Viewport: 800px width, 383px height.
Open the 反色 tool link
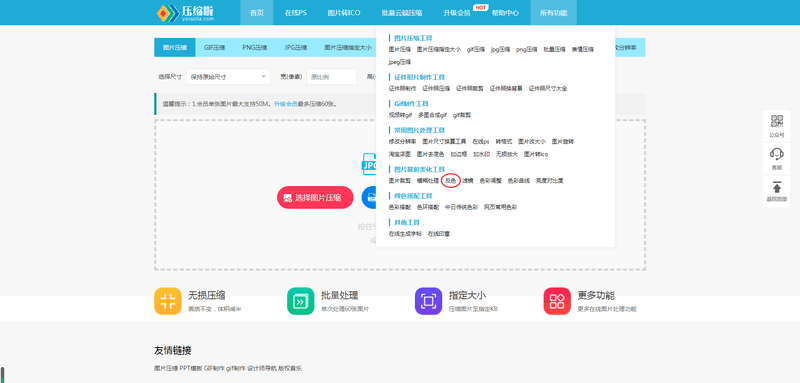click(x=450, y=181)
